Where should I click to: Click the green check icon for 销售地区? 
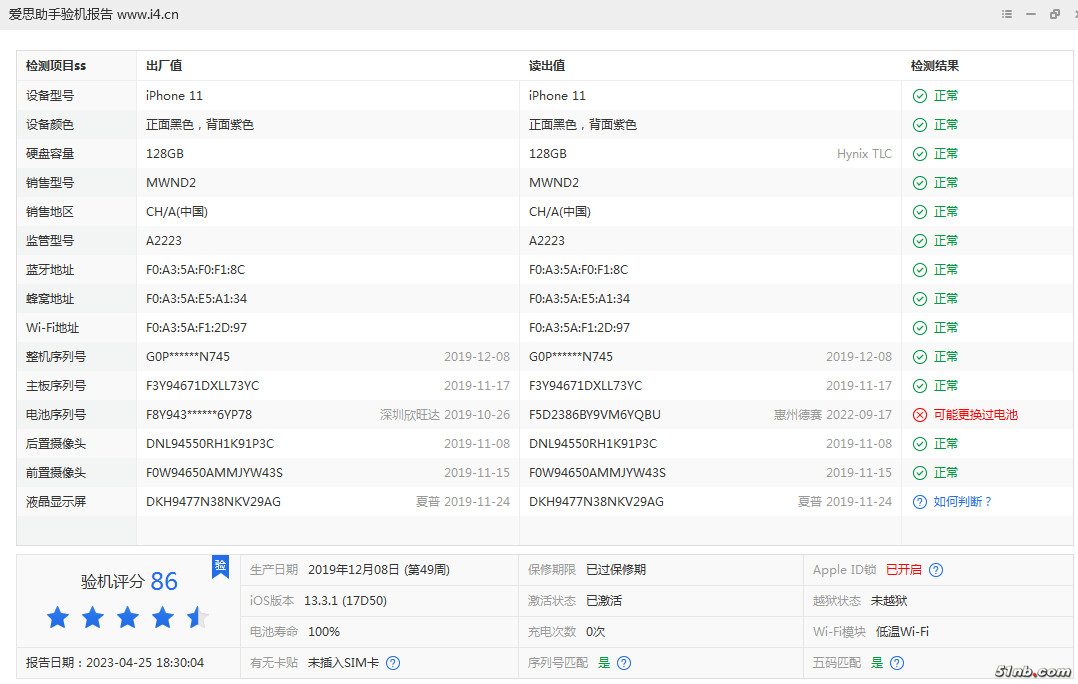point(920,212)
